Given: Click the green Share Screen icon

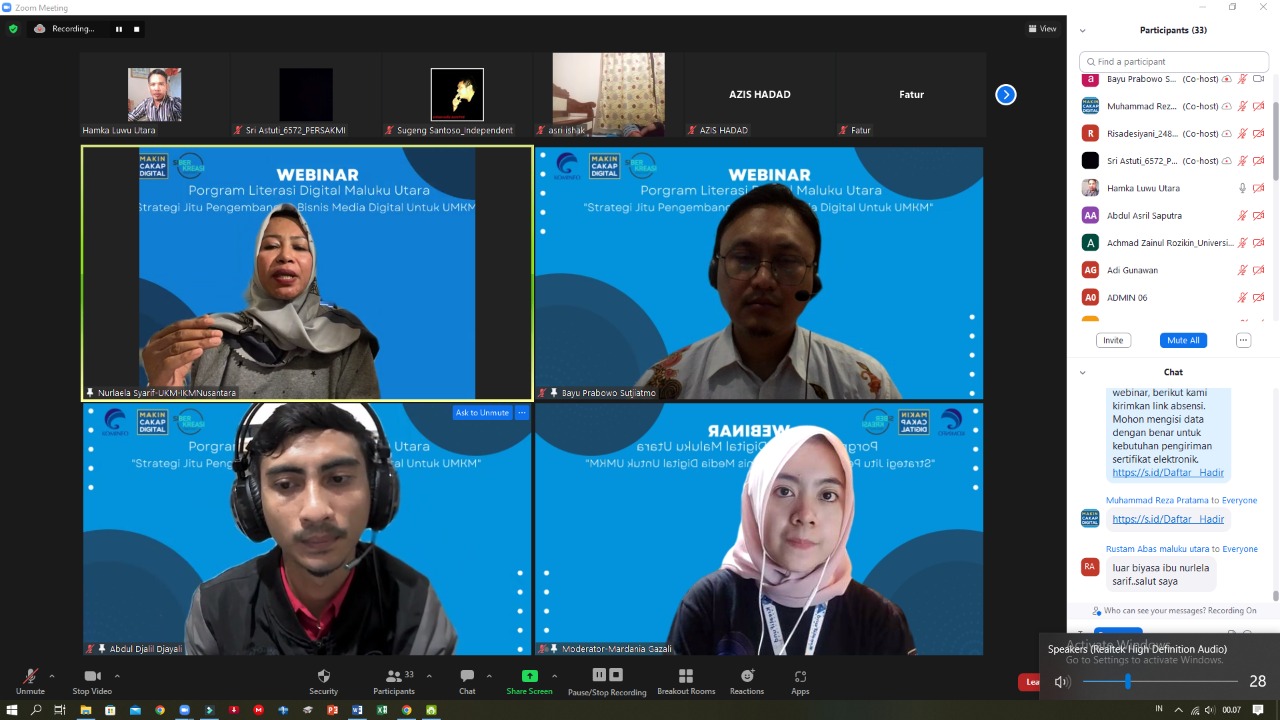Looking at the screenshot, I should (529, 677).
